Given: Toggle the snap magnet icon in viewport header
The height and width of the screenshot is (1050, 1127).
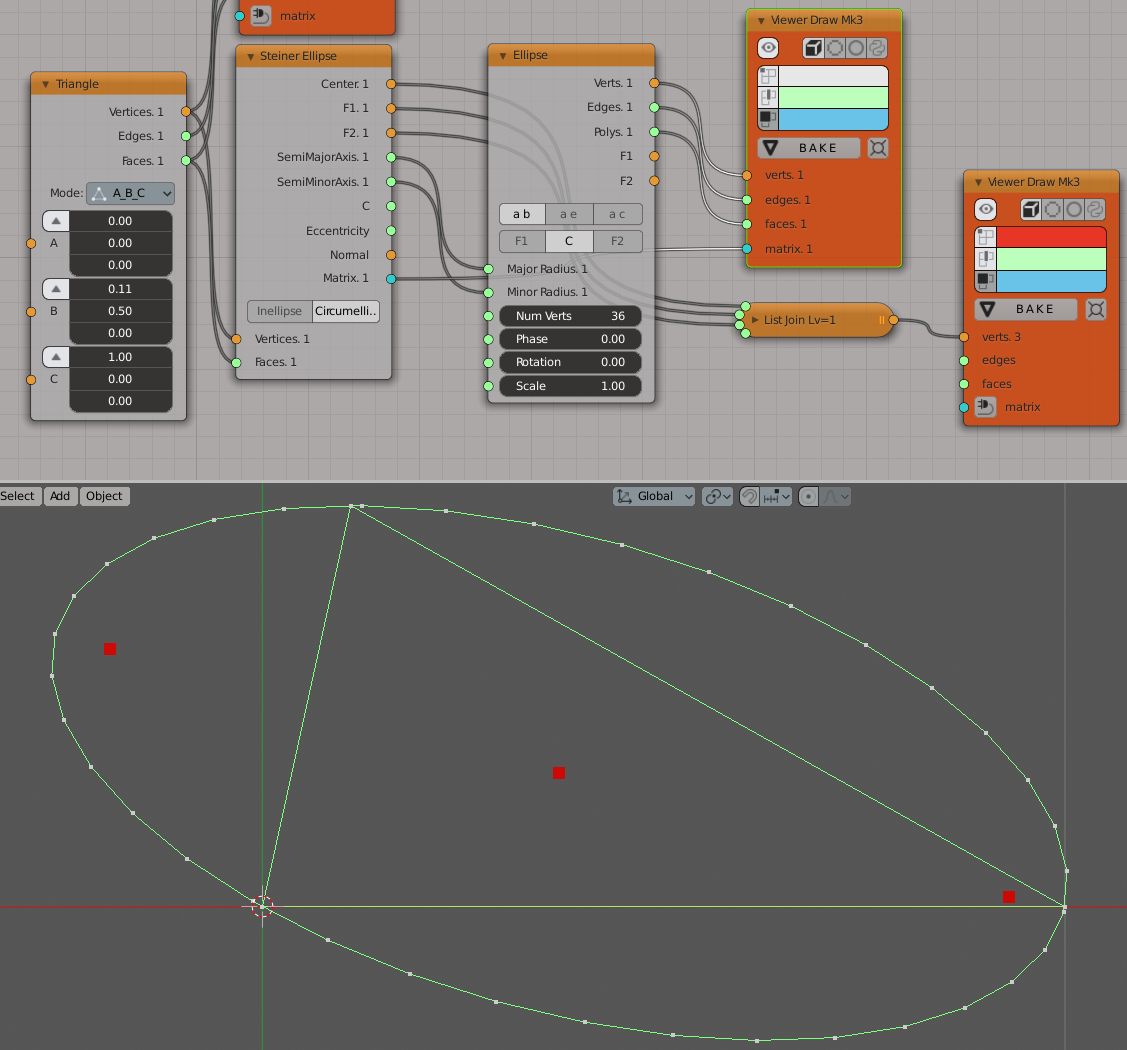Looking at the screenshot, I should (749, 496).
